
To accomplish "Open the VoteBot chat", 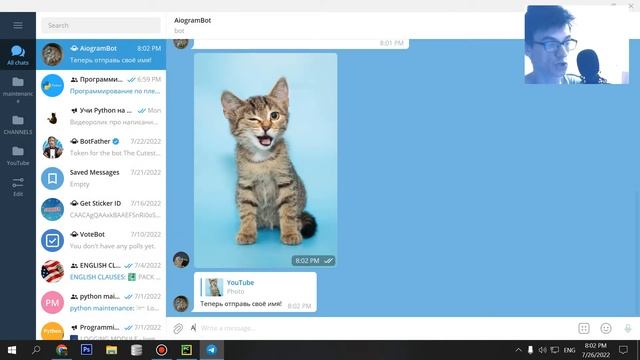I will click(101, 240).
